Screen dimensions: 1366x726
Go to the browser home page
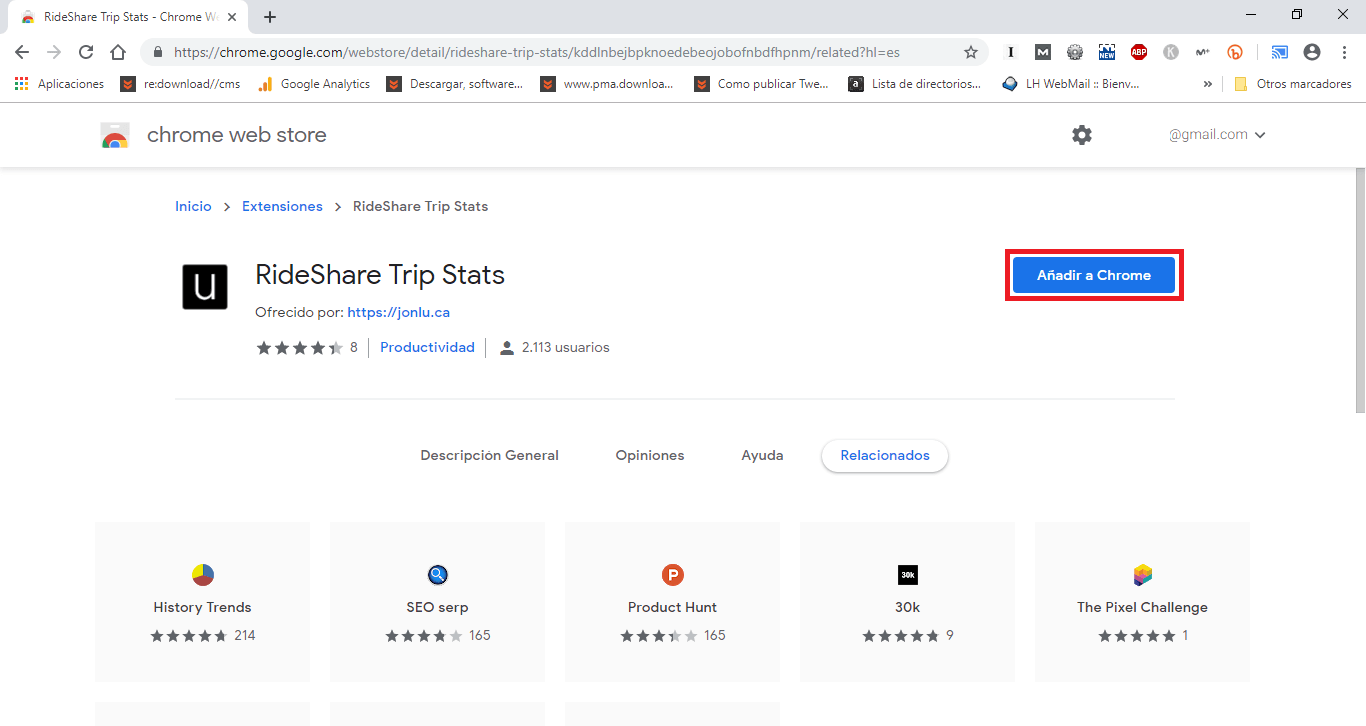[118, 52]
